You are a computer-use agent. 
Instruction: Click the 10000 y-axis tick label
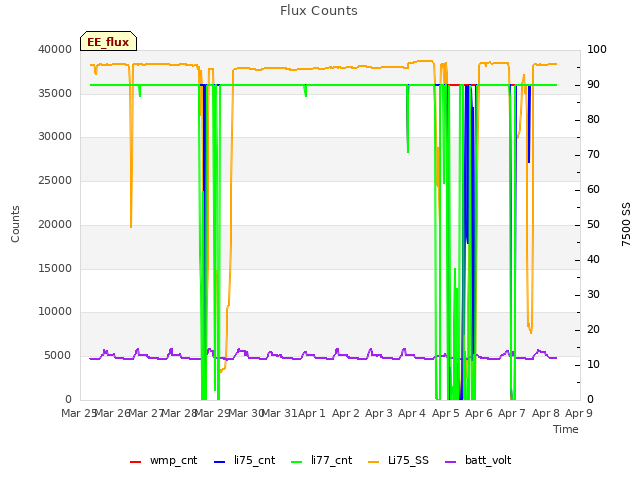[x=55, y=312]
